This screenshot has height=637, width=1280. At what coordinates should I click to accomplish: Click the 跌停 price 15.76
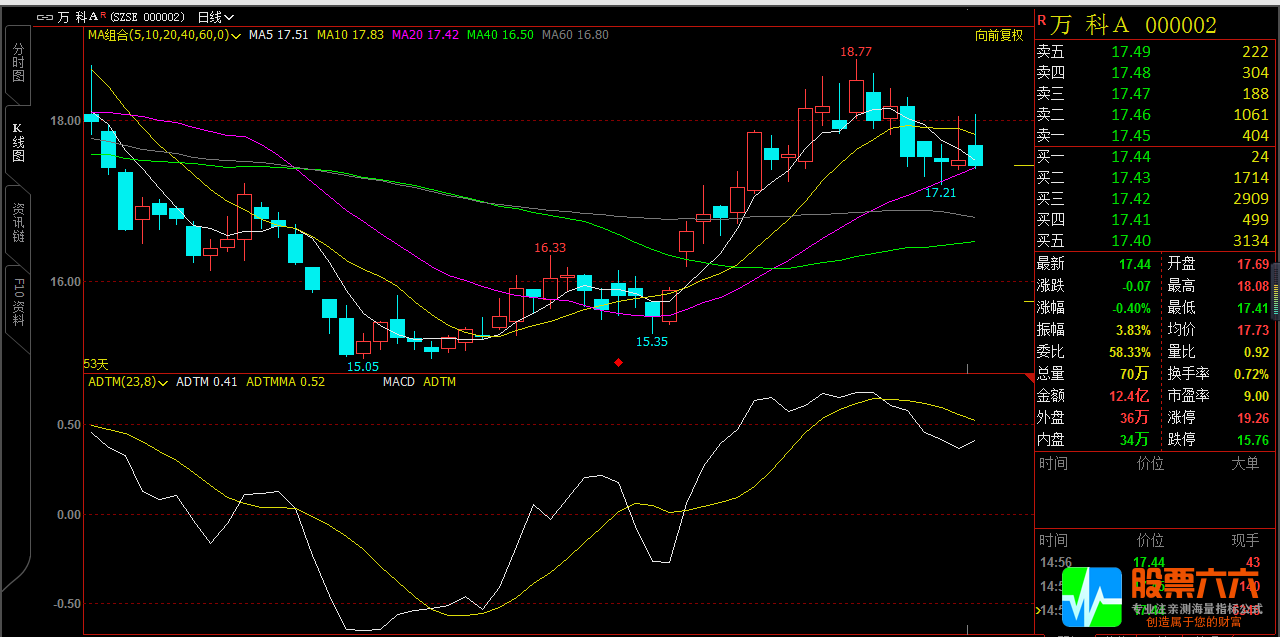pos(1253,440)
